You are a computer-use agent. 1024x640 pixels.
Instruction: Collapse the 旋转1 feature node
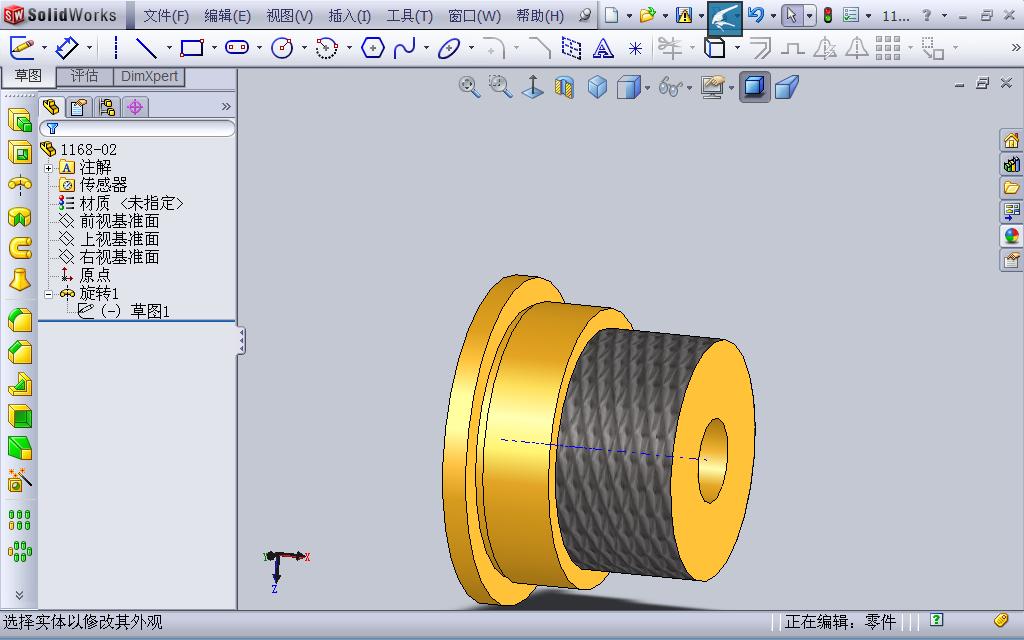[x=48, y=294]
